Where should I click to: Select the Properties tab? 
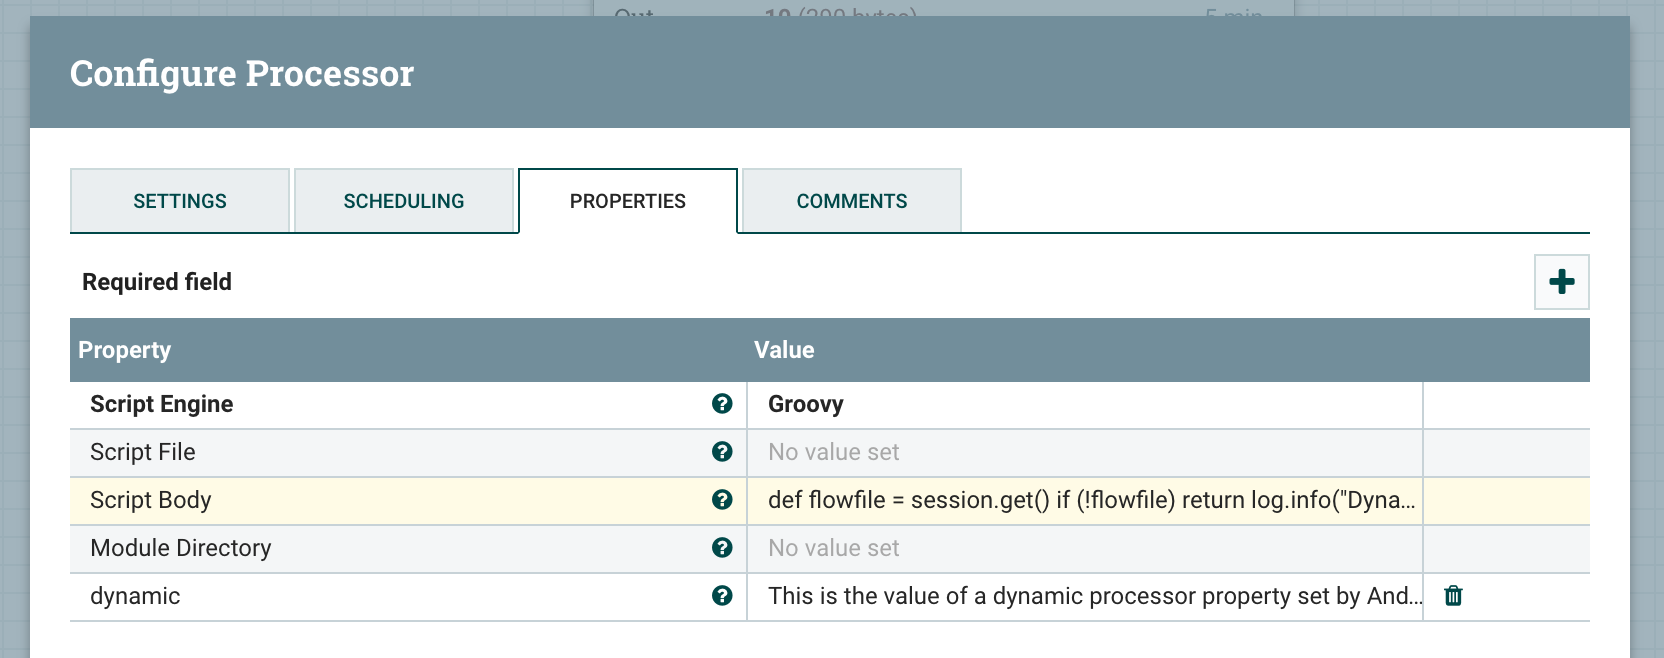point(628,201)
